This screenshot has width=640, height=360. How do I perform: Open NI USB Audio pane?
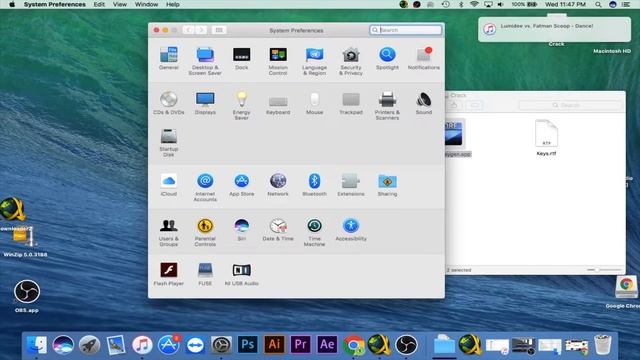coord(242,274)
